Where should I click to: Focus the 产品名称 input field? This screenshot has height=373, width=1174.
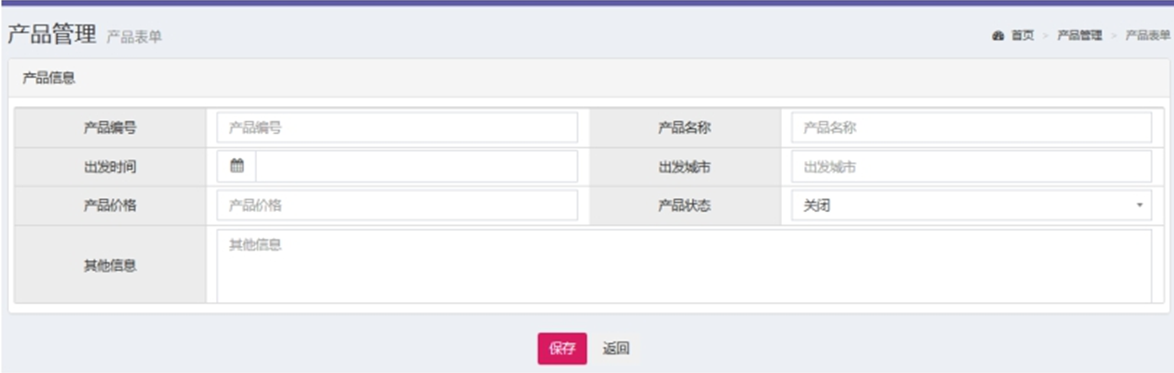tap(971, 127)
